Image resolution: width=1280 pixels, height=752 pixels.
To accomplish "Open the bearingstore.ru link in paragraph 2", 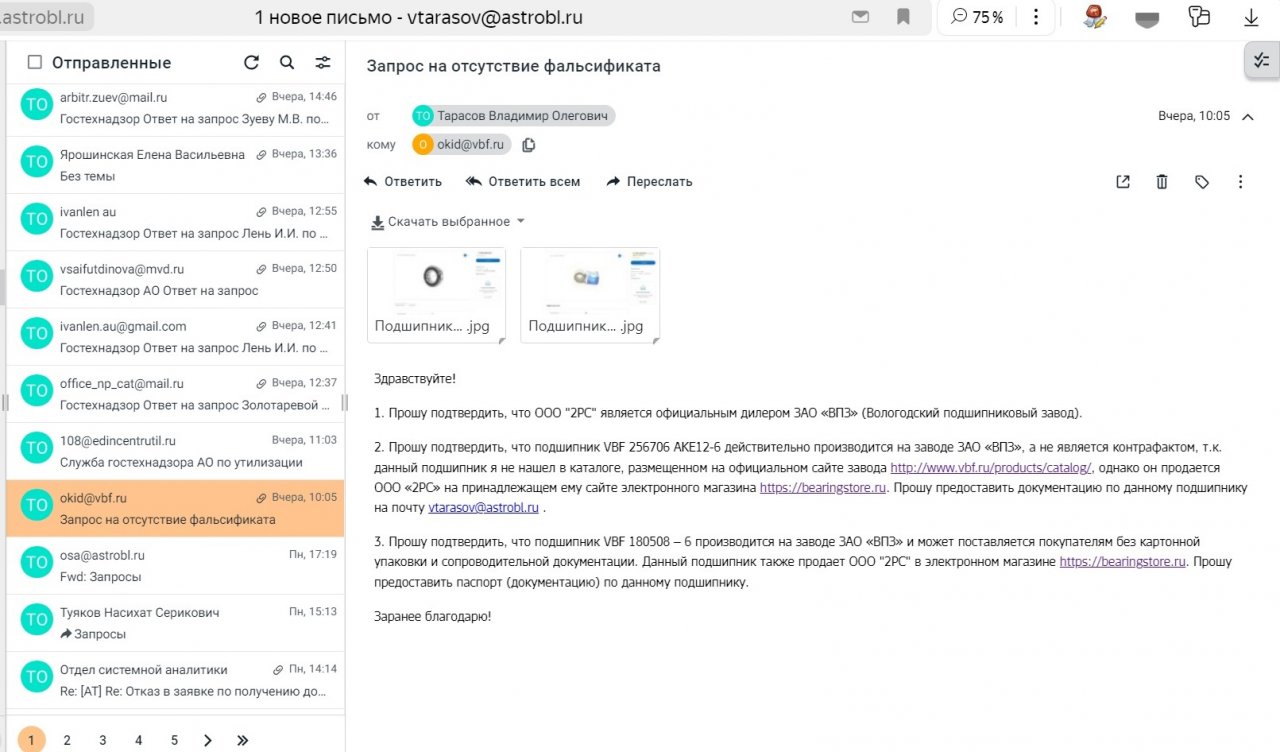I will (822, 488).
